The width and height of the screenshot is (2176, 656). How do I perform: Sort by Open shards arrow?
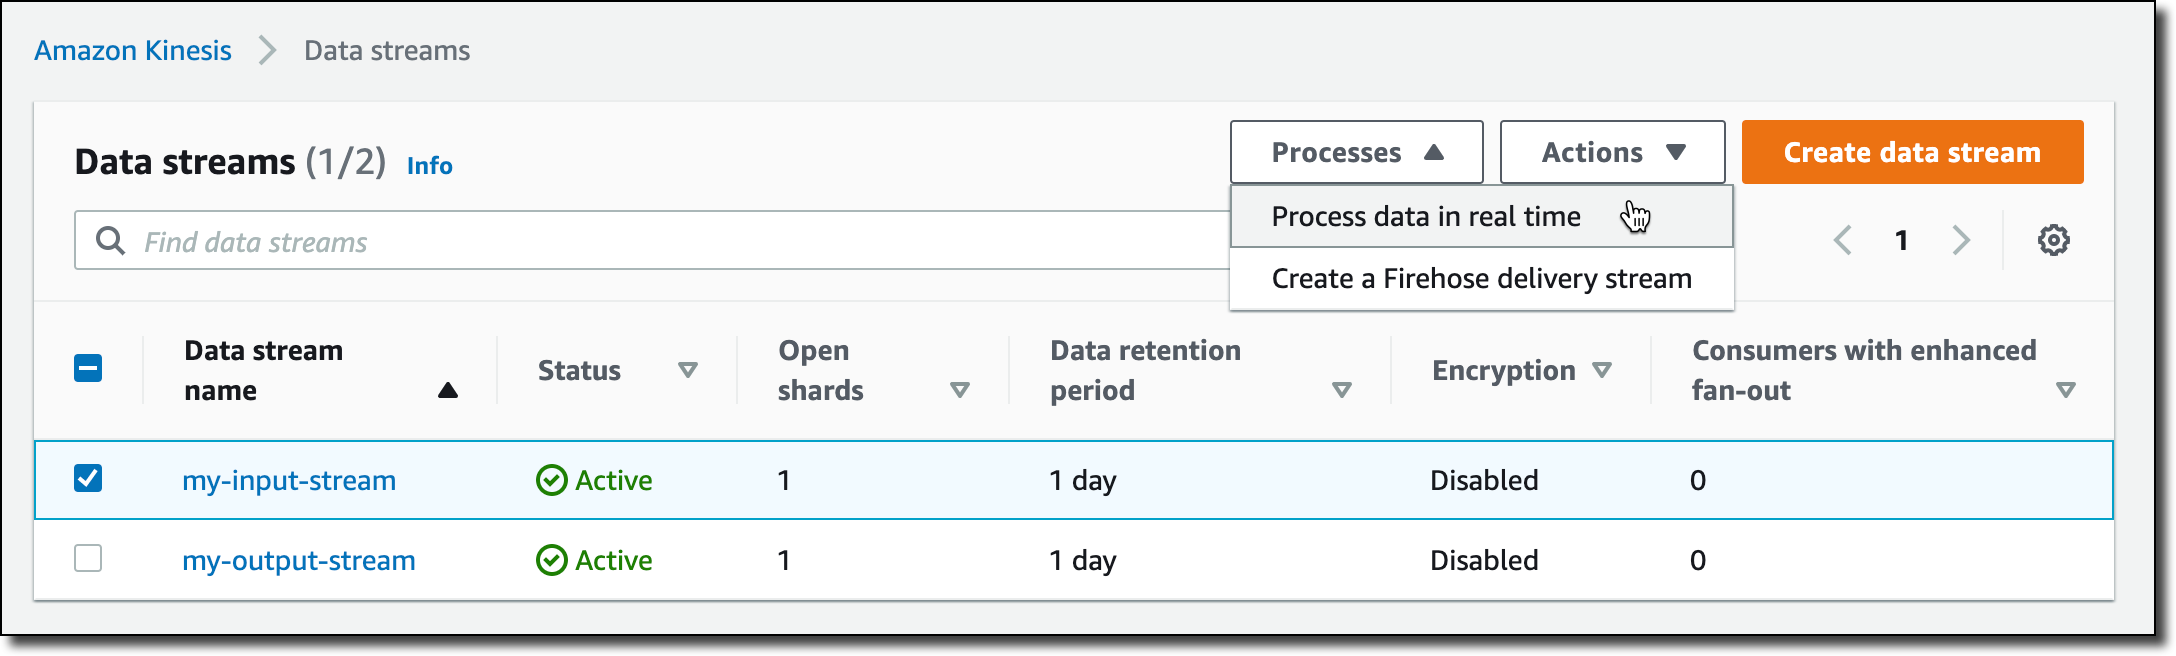959,390
